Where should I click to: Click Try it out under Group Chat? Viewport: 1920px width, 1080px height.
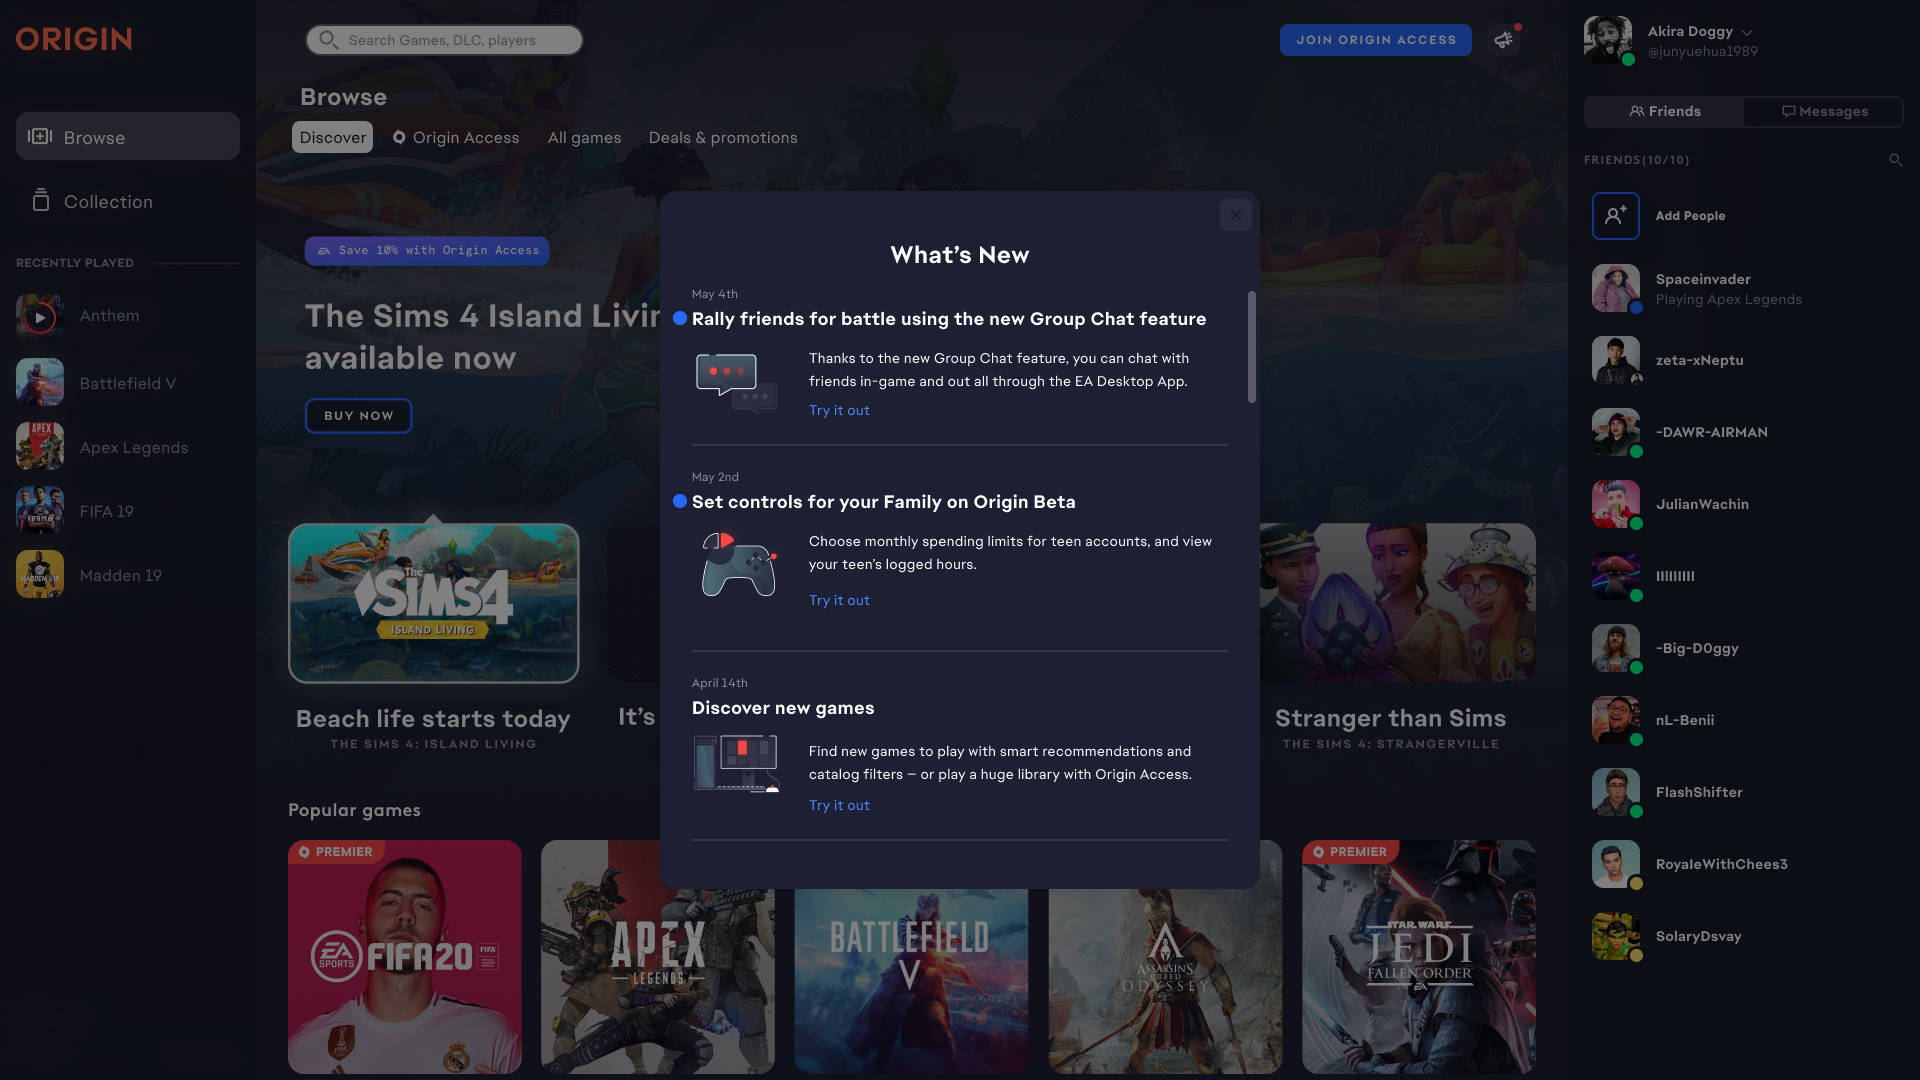[x=838, y=411]
